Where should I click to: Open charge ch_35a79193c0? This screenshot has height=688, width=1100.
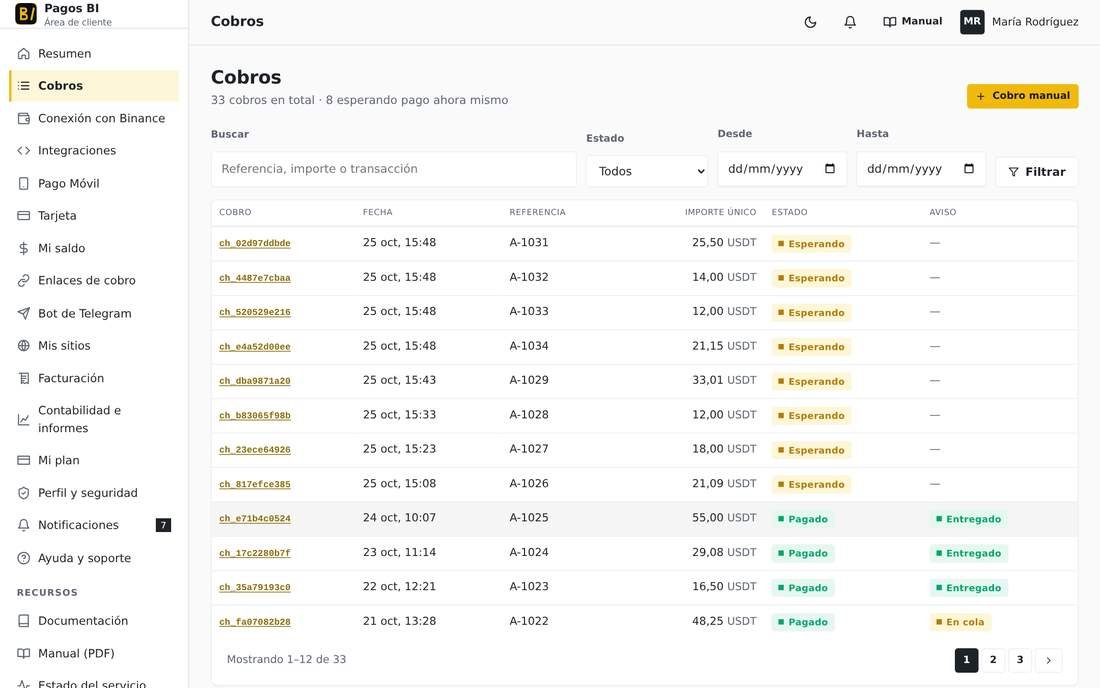[255, 587]
